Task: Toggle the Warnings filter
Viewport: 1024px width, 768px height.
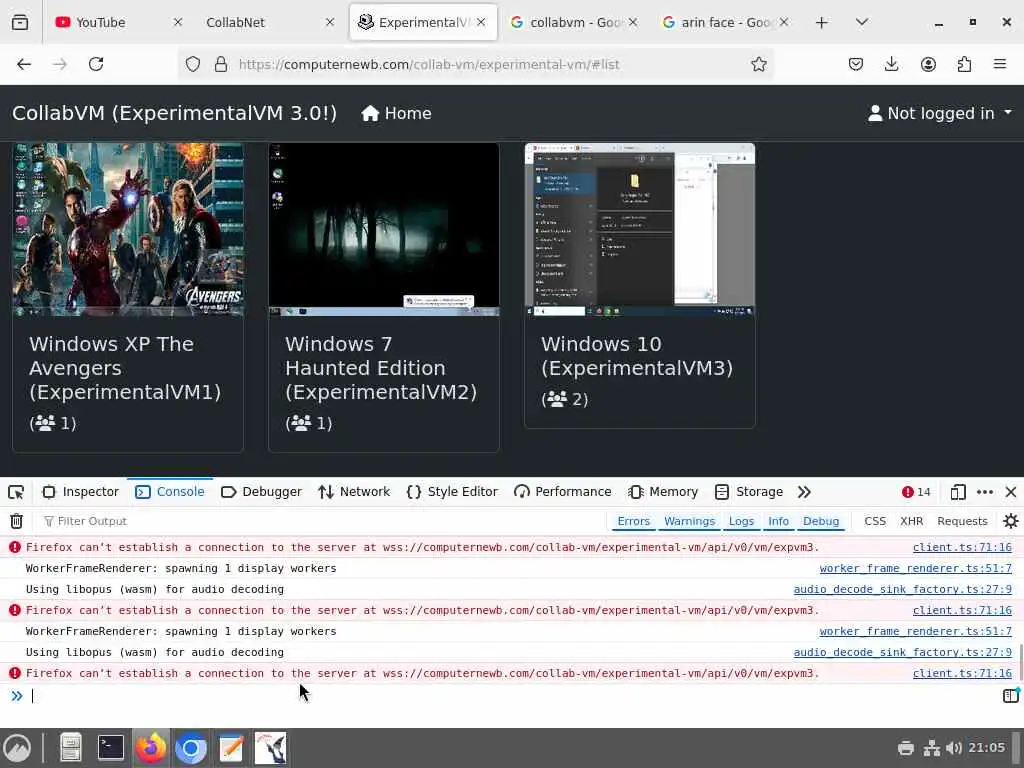Action: click(x=689, y=521)
